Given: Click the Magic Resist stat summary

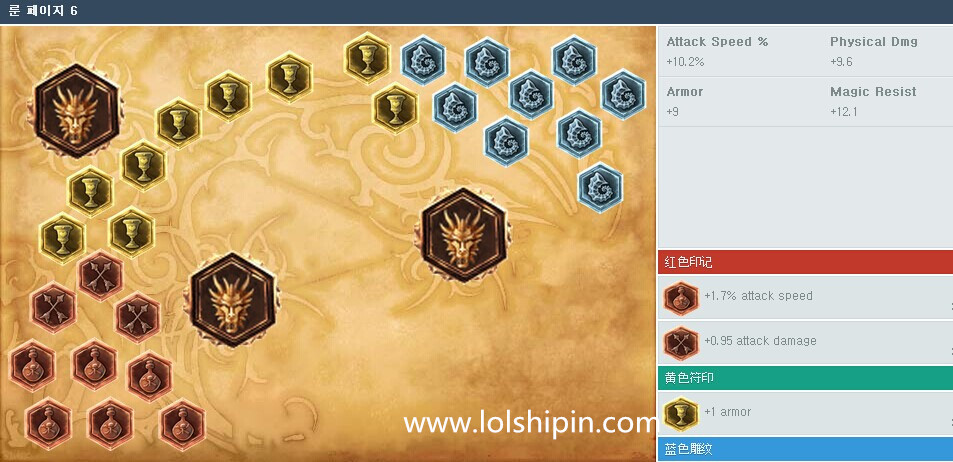Looking at the screenshot, I should (x=873, y=101).
